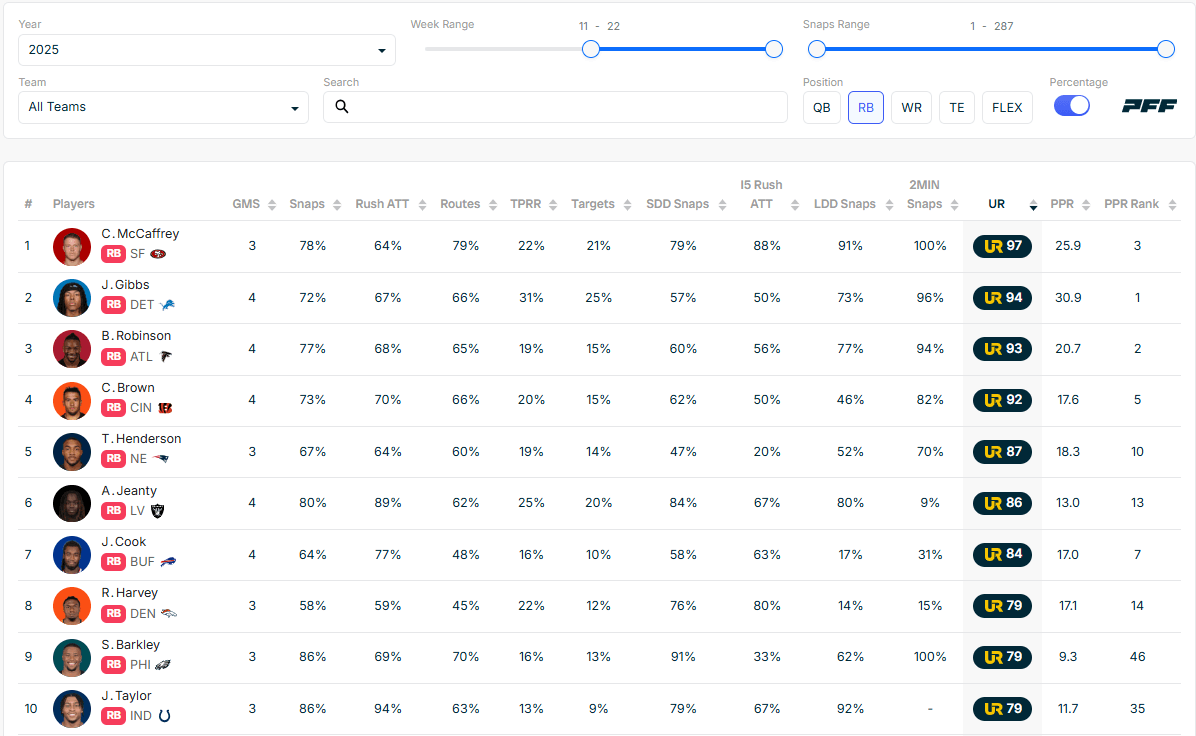
Task: Open J. Gibbs player name link
Action: (x=125, y=285)
